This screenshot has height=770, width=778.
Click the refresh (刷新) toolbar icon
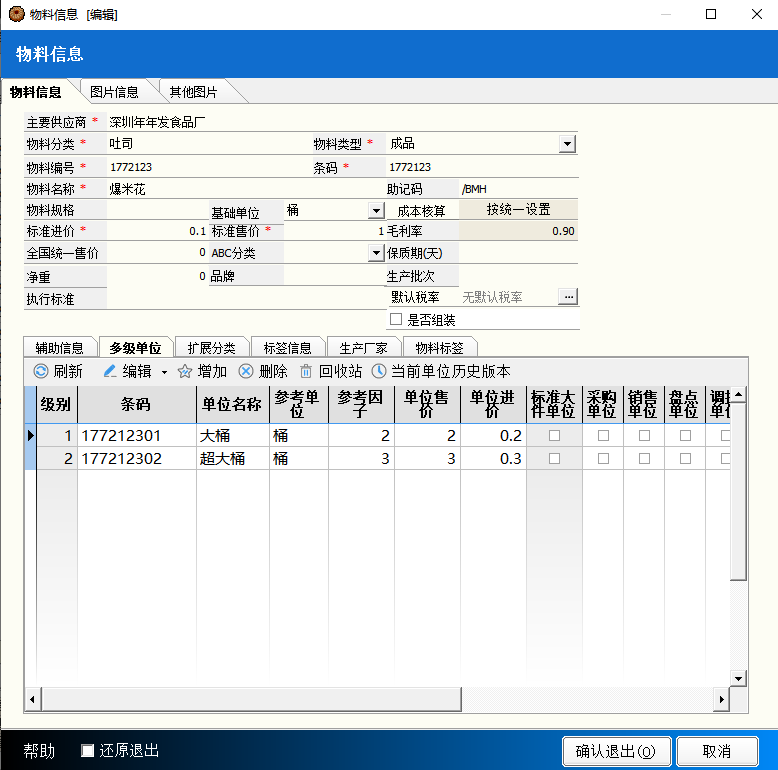41,371
